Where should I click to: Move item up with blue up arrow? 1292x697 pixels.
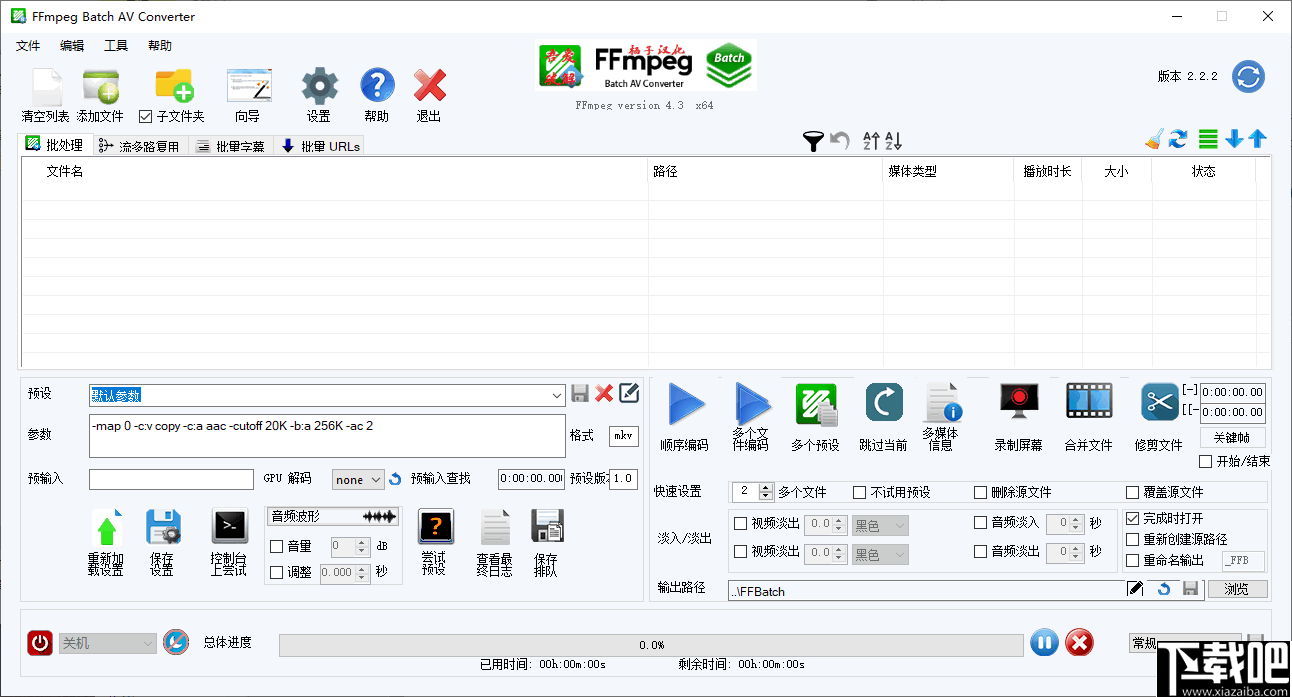pyautogui.click(x=1258, y=139)
